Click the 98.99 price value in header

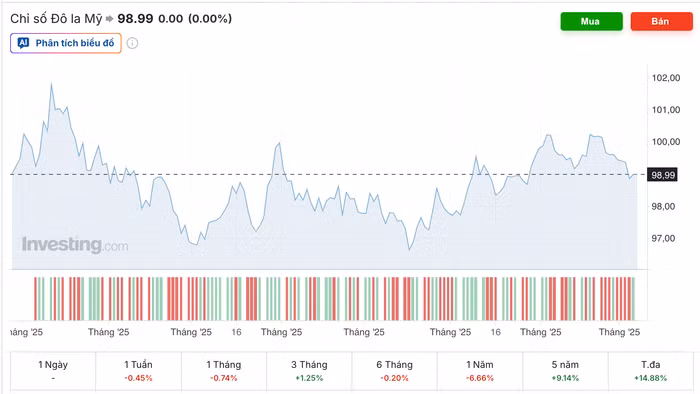point(135,19)
